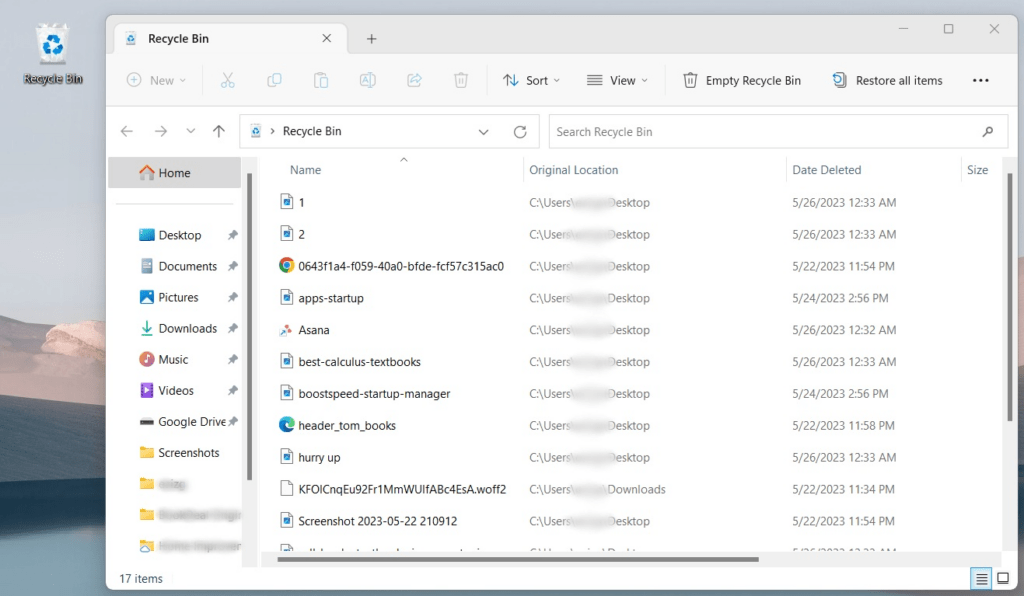Open the Recycle Bin desktop icon
Image resolution: width=1024 pixels, height=596 pixels.
click(x=51, y=46)
